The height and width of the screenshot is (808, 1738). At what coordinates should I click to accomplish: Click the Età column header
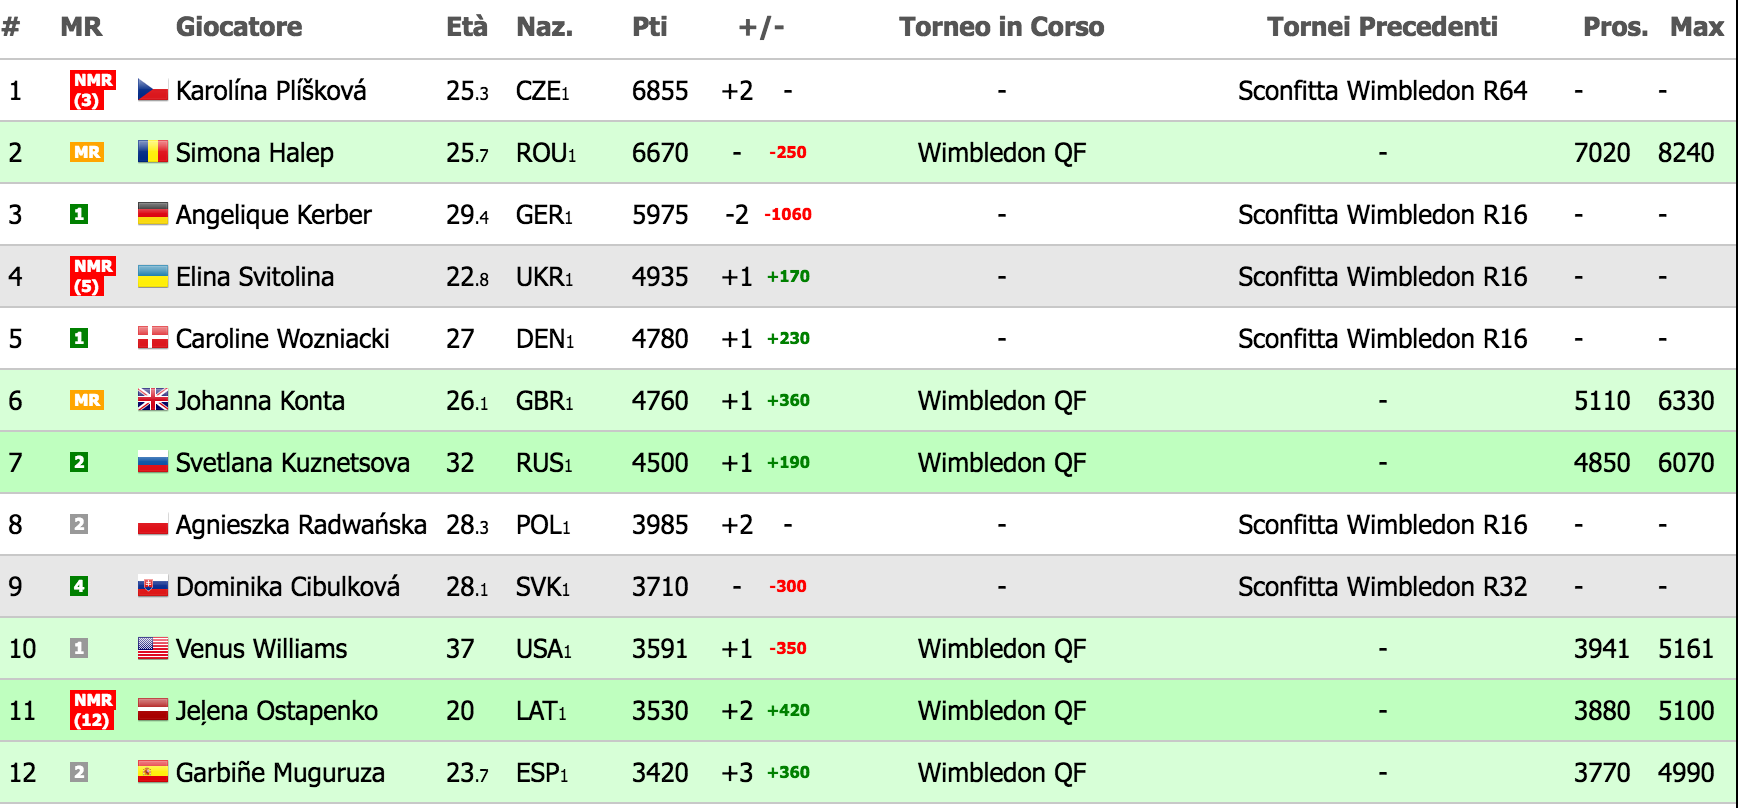[x=467, y=27]
